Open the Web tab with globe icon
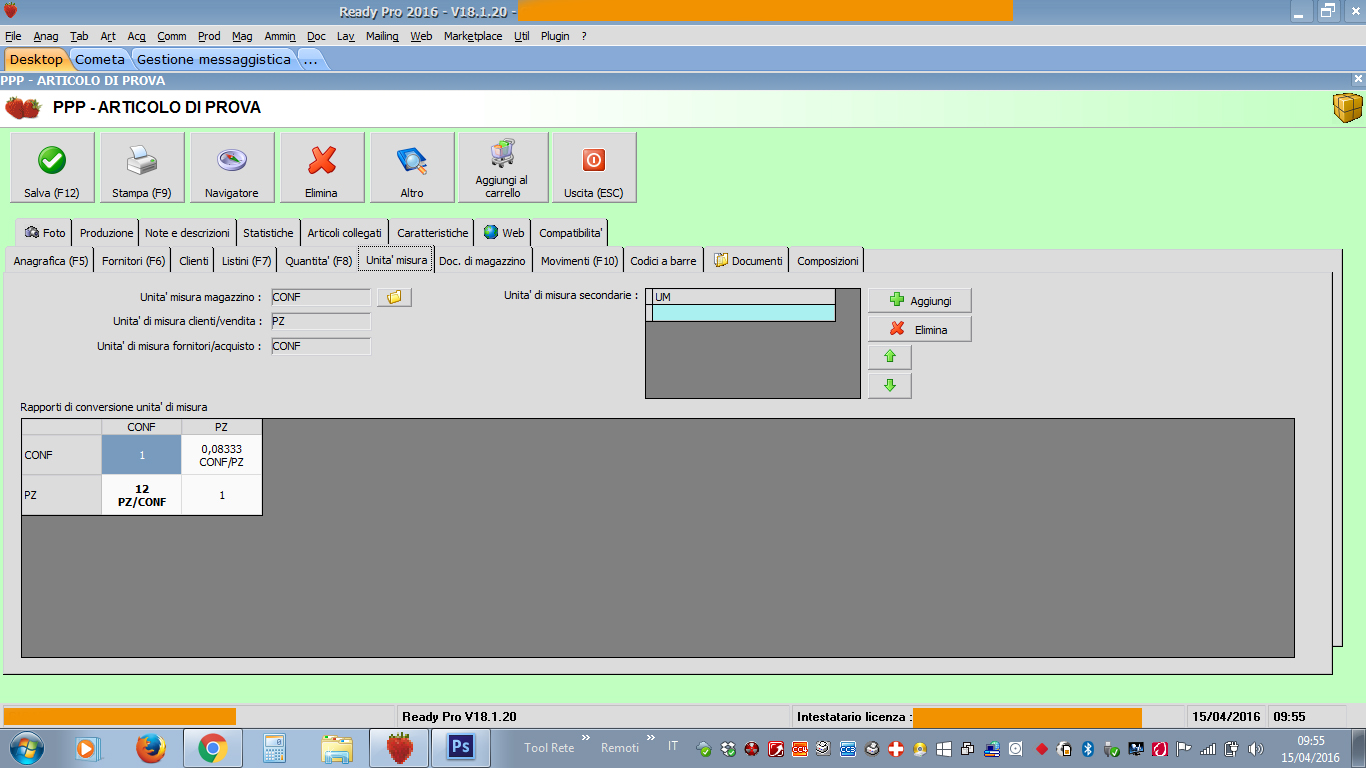Screen dimensions: 1366x768 504,233
